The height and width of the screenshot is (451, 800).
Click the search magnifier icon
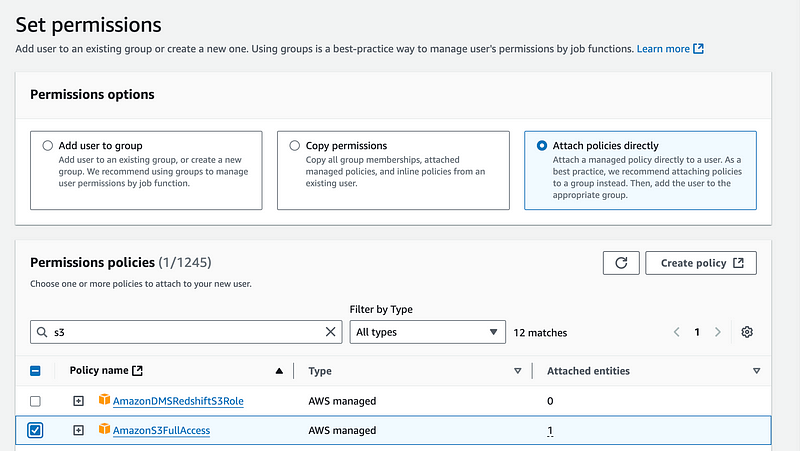coord(42,332)
